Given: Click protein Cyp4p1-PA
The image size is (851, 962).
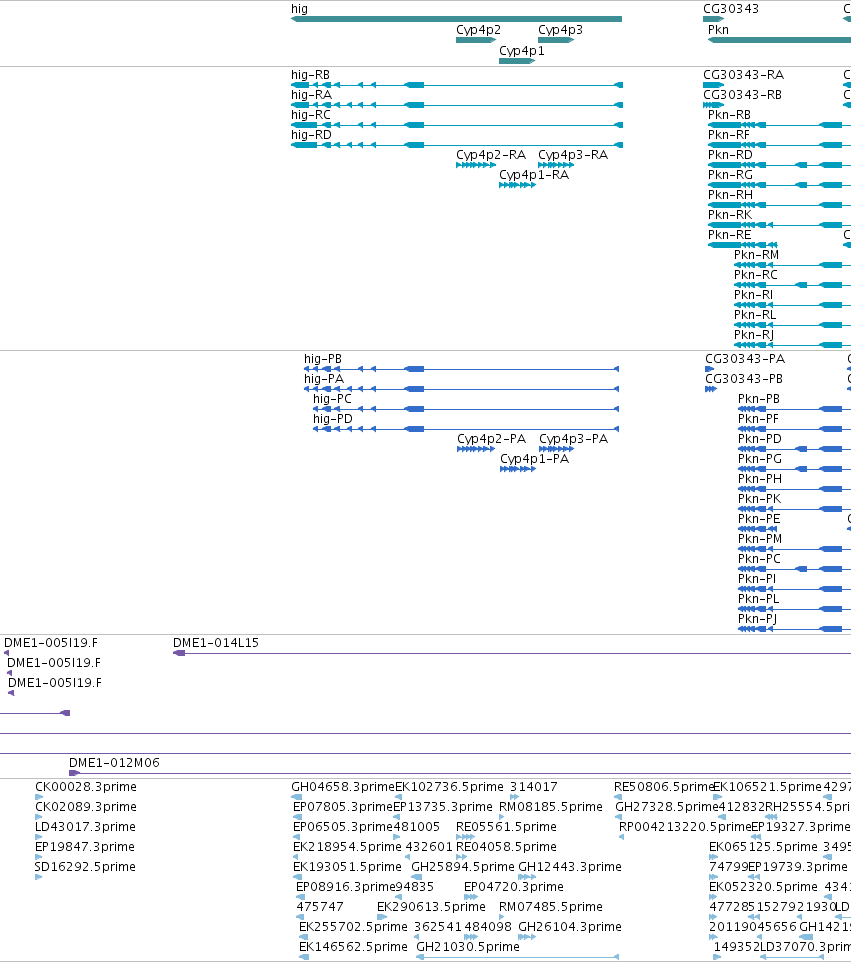Looking at the screenshot, I should [x=534, y=459].
